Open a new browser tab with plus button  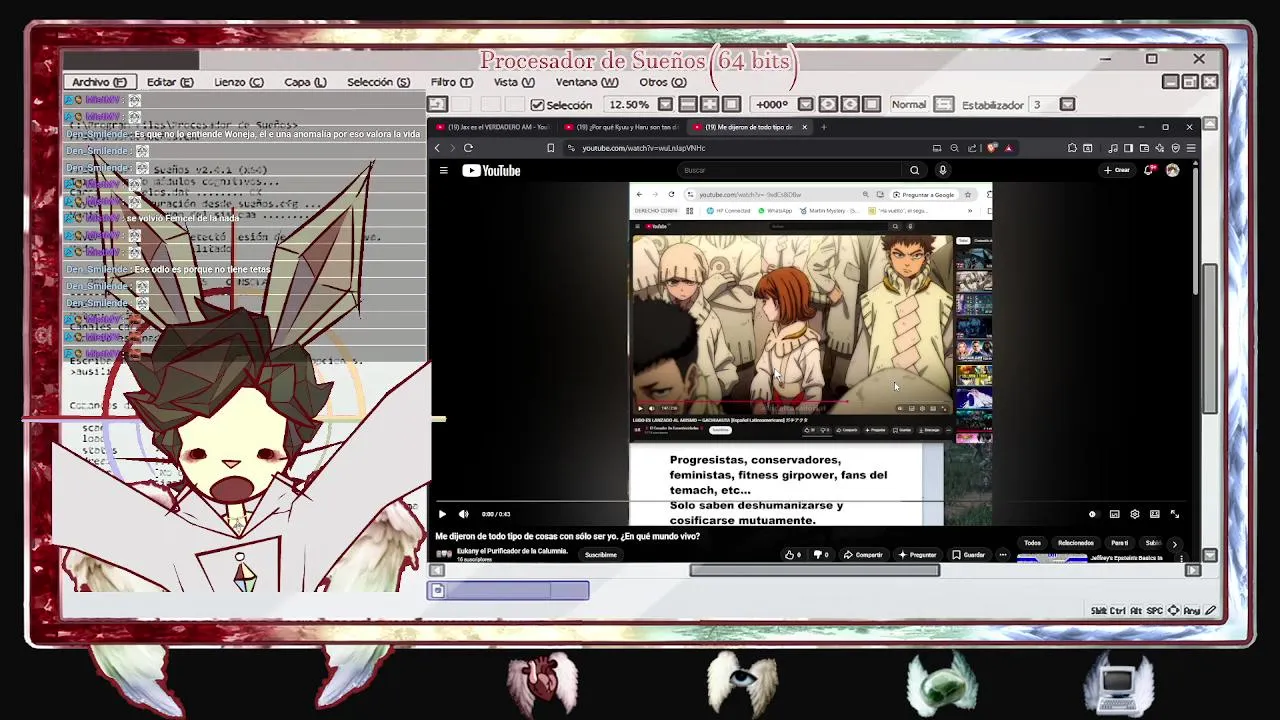coord(823,127)
